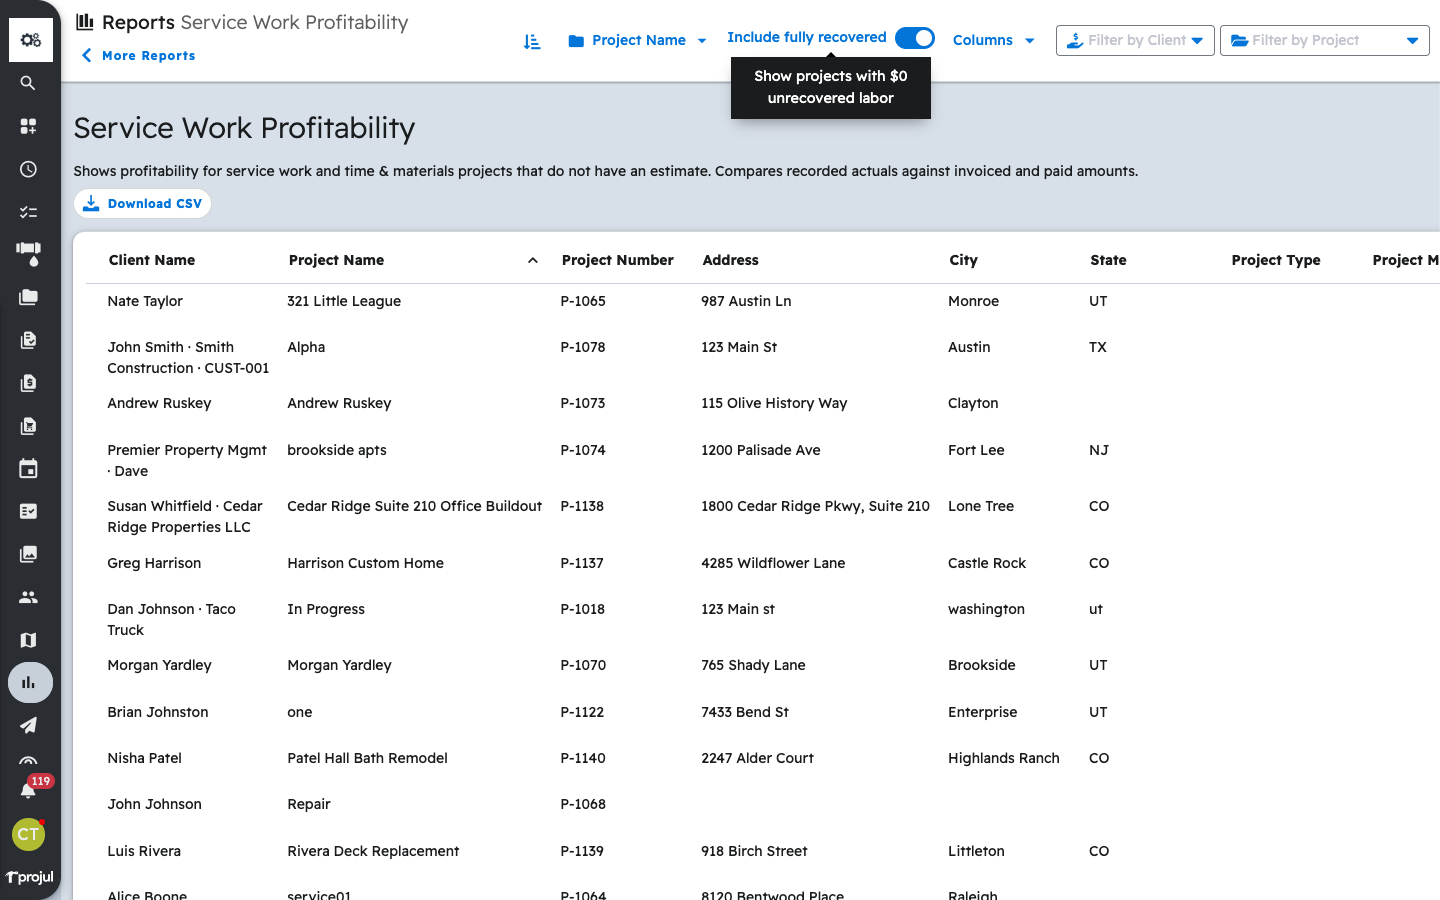Open the map icon in sidebar

click(28, 640)
